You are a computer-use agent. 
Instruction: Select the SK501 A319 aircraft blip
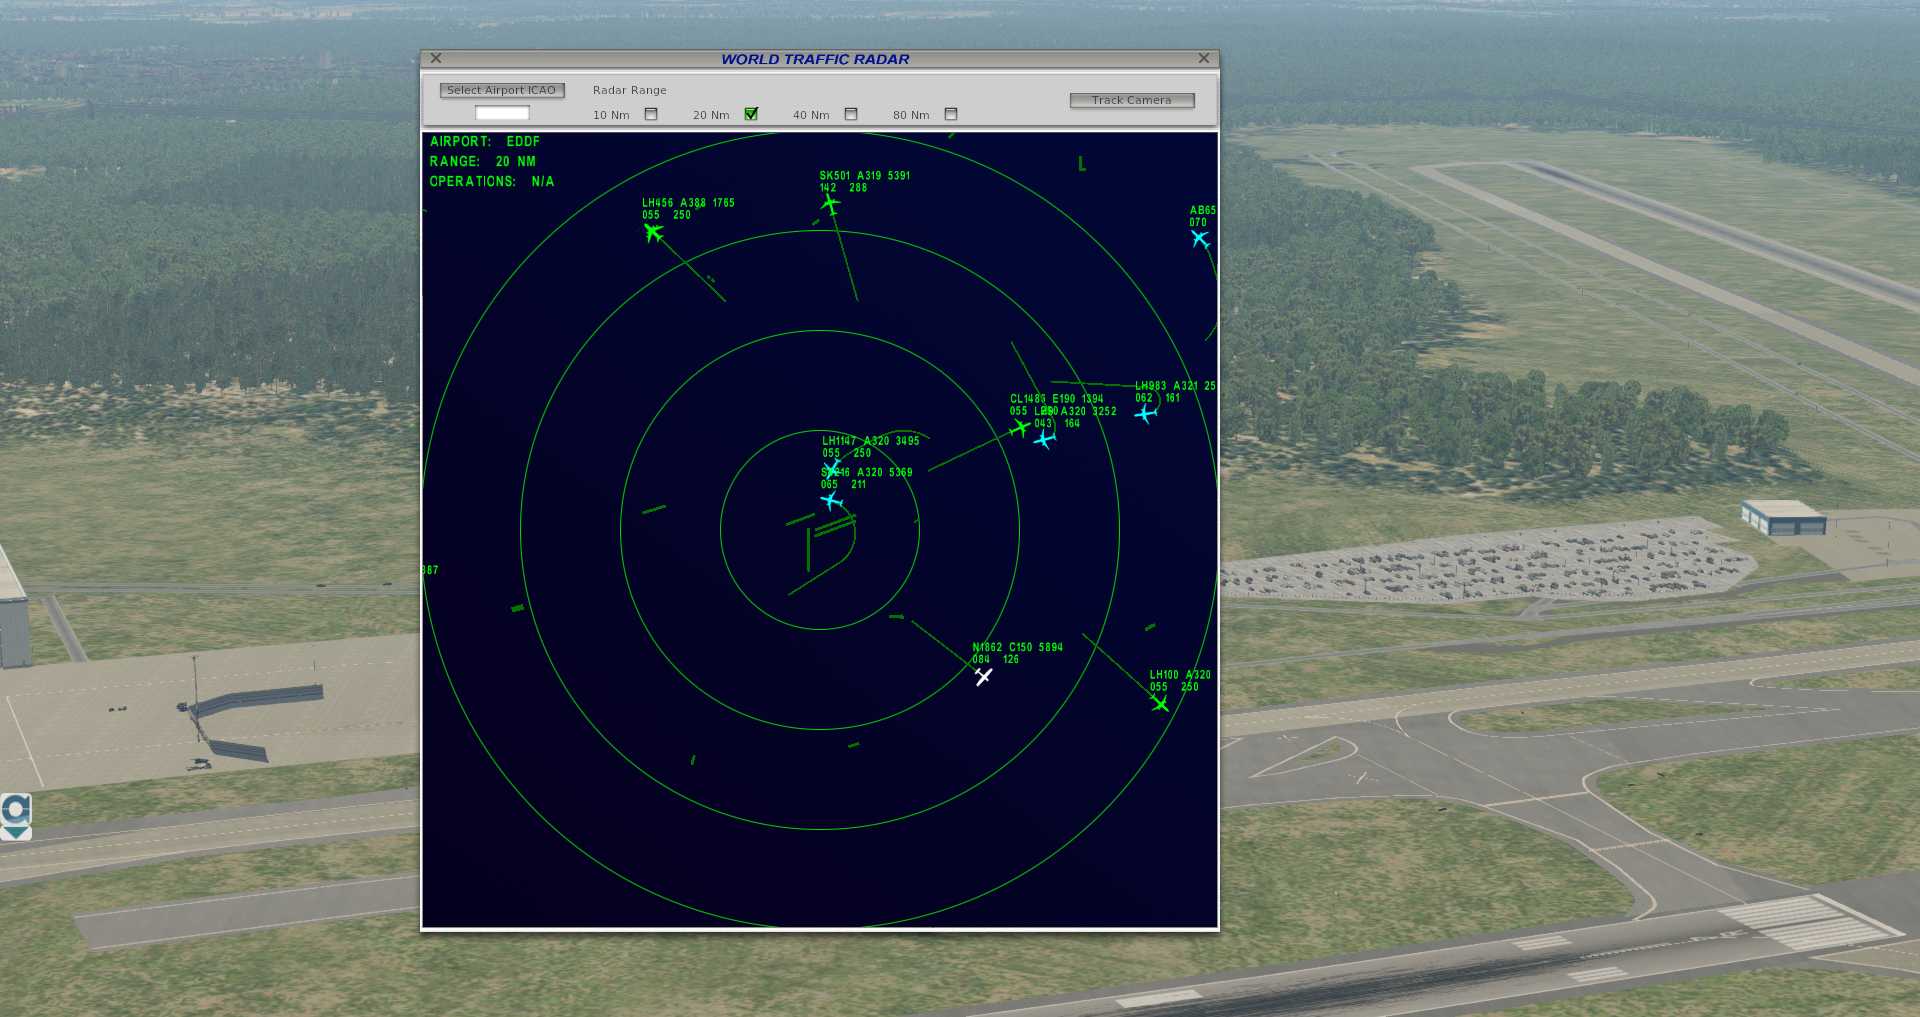[830, 204]
